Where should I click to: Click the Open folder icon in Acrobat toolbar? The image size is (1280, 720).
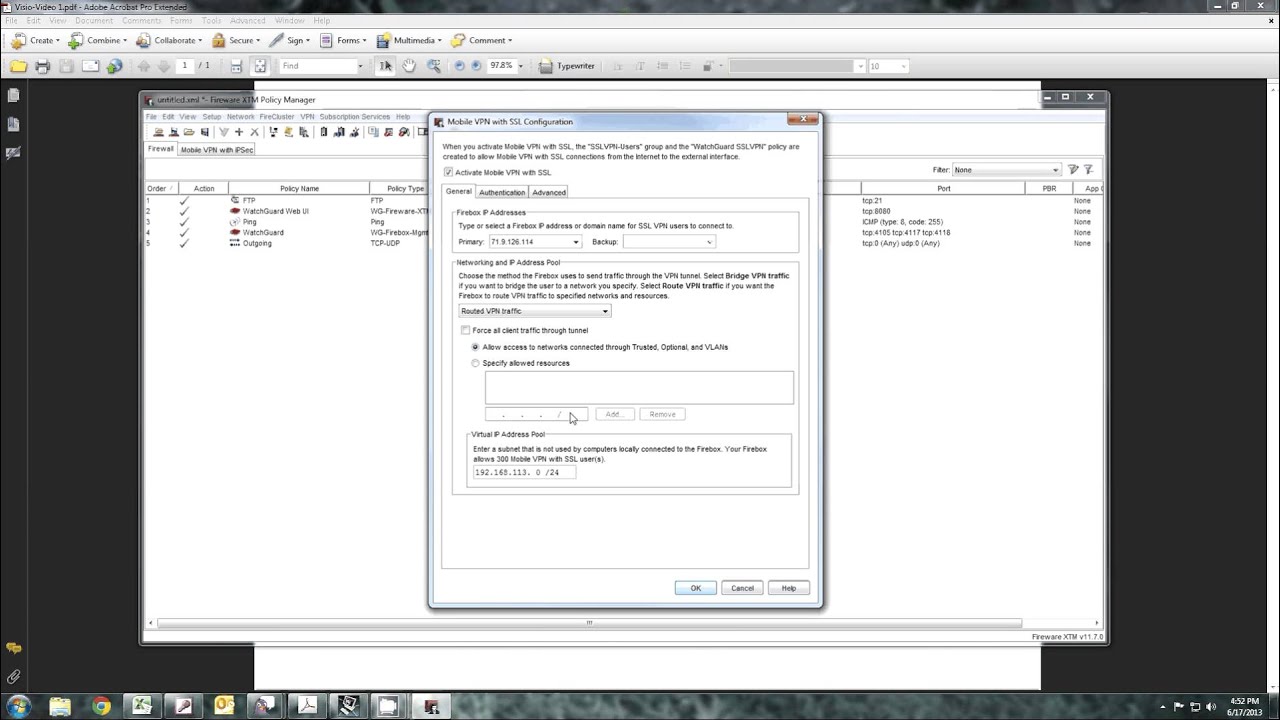[18, 66]
